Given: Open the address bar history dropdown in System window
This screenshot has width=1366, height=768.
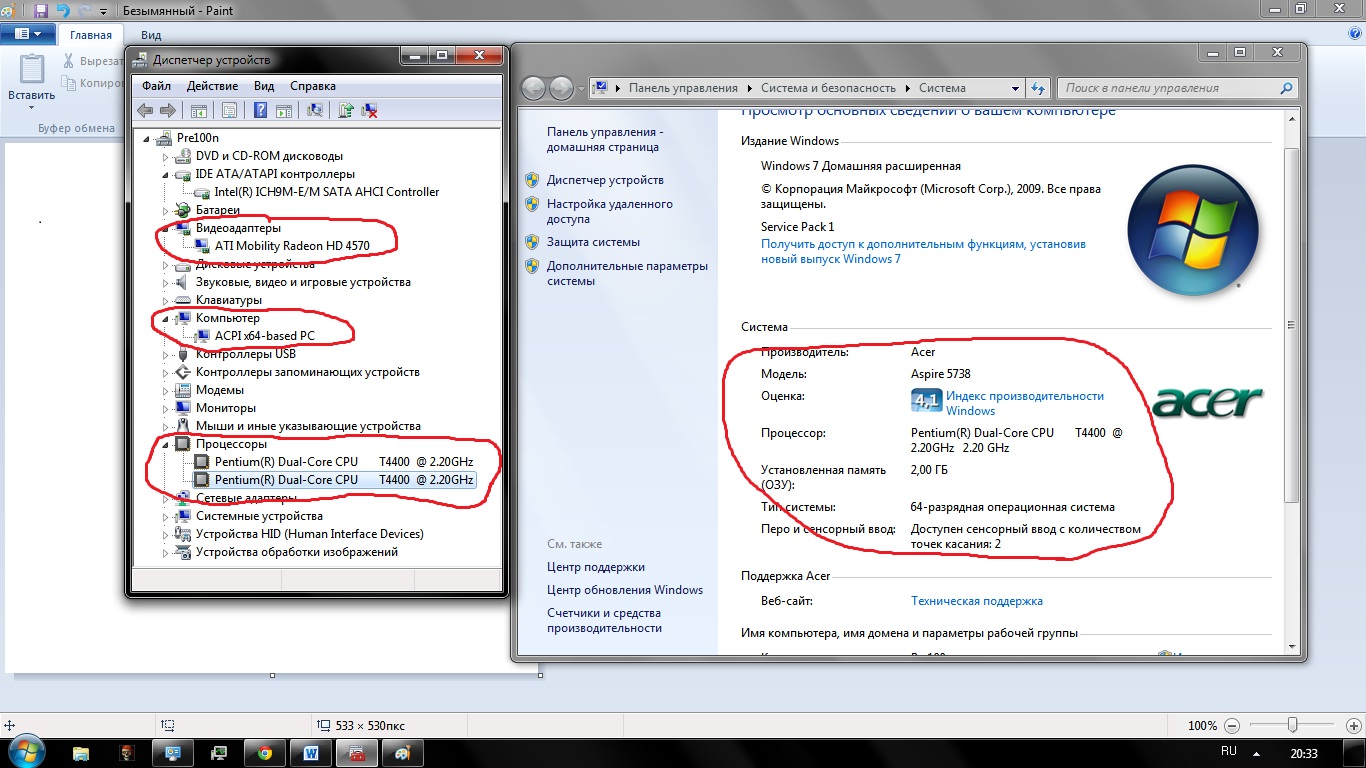Looking at the screenshot, I should pos(1016,88).
